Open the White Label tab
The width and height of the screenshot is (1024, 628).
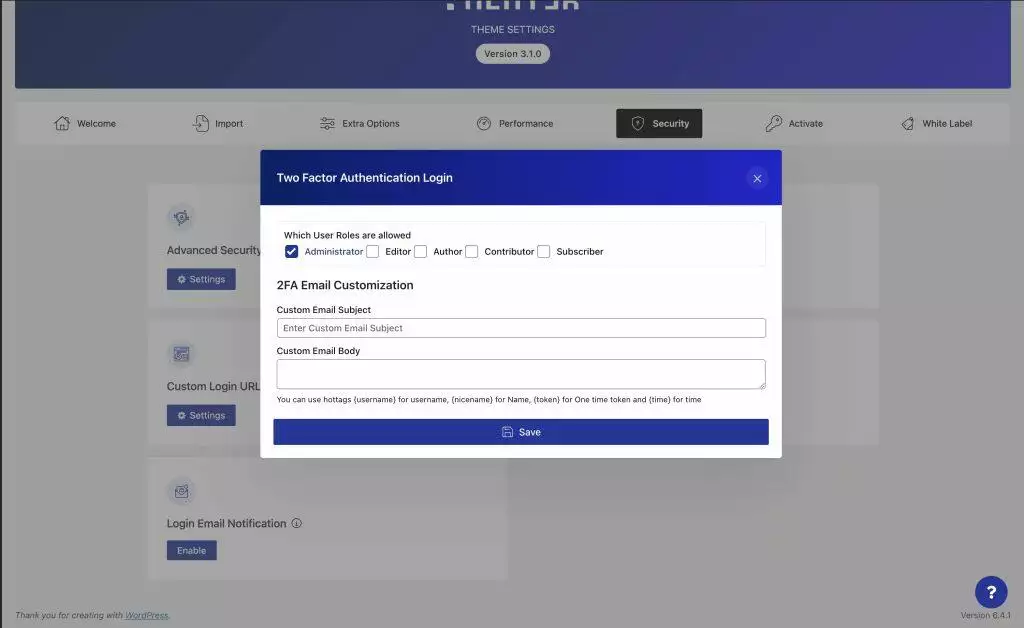click(936, 124)
